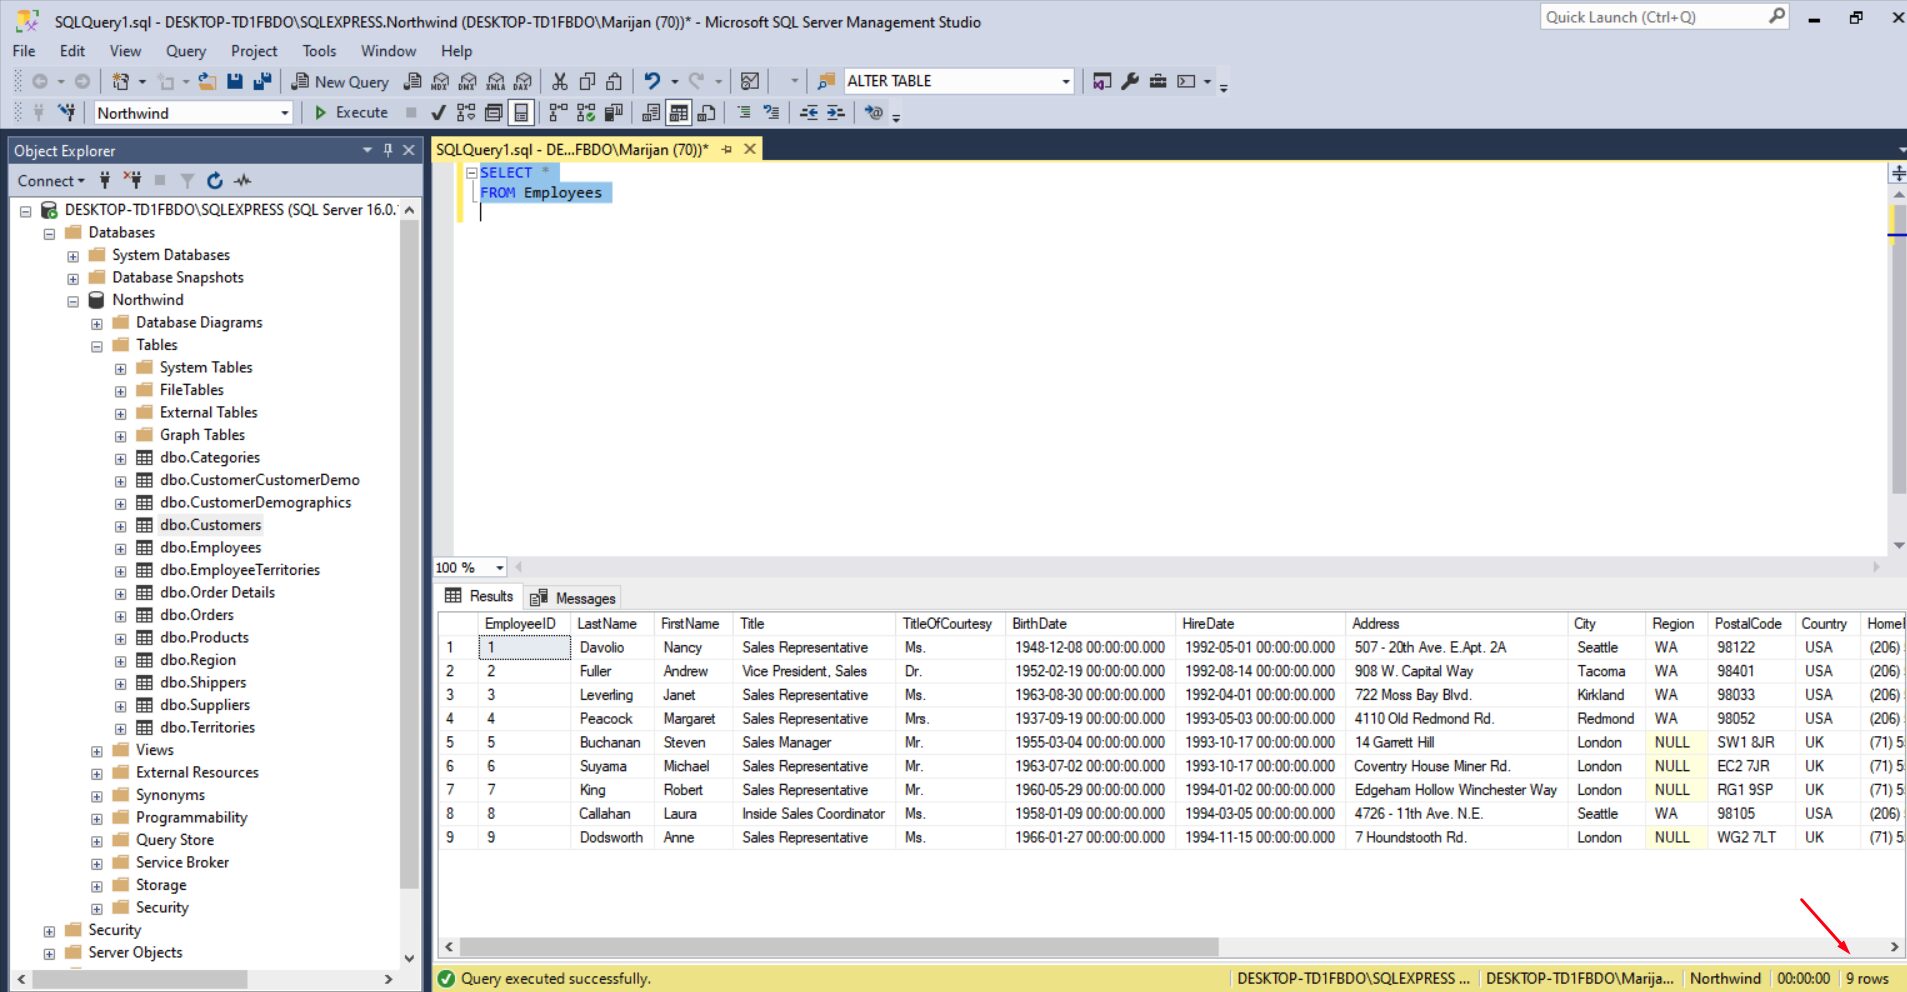Toggle Include Actual Execution Plan
Viewport: 1907px width, 992px height.
coord(558,113)
